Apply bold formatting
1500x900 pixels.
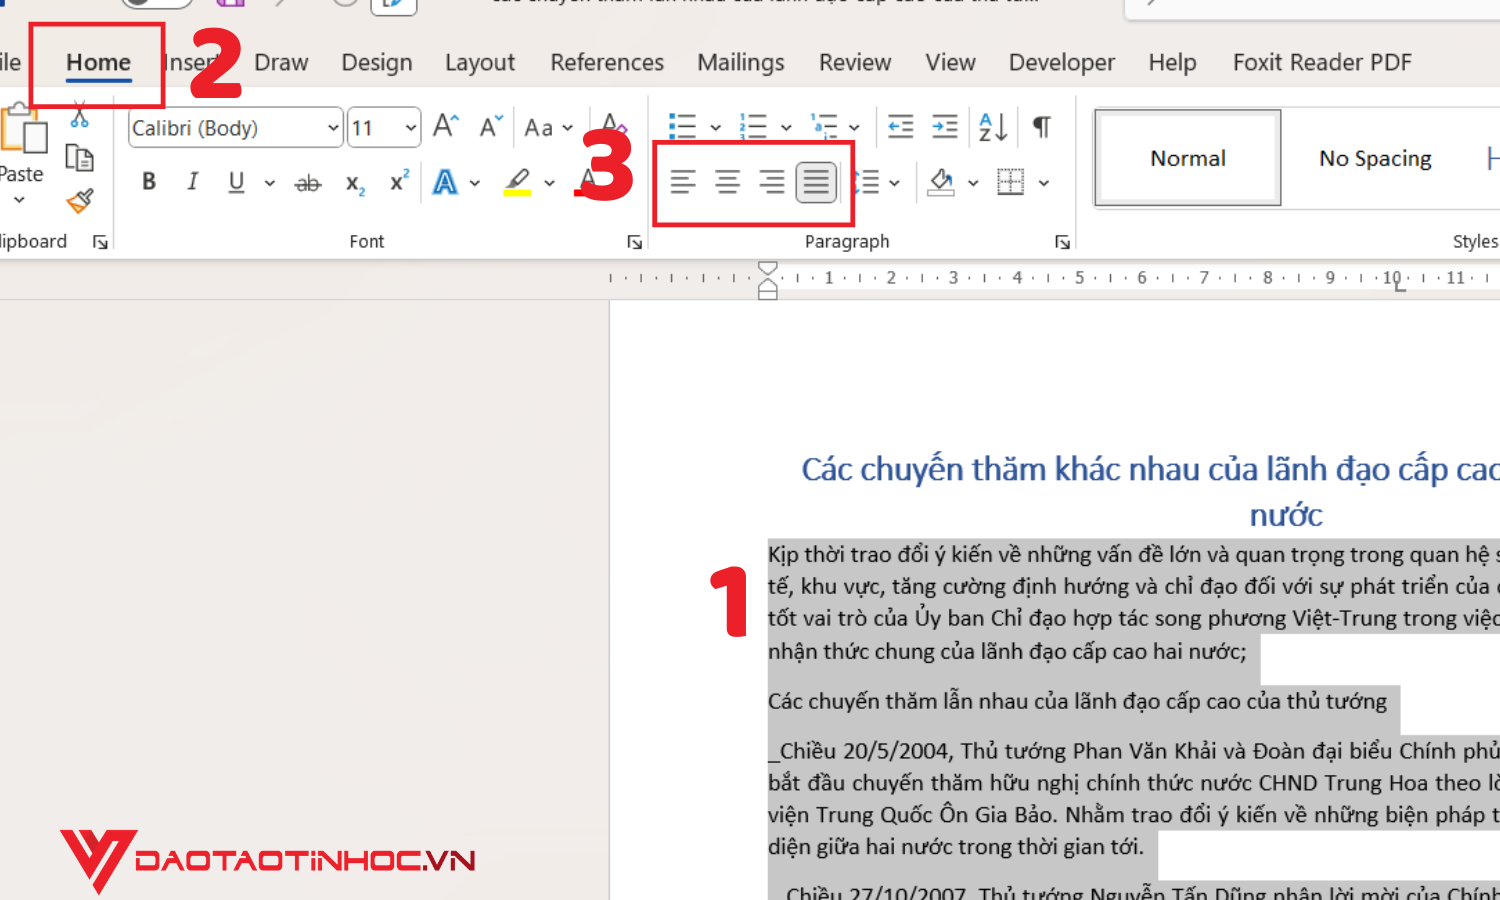pos(148,181)
